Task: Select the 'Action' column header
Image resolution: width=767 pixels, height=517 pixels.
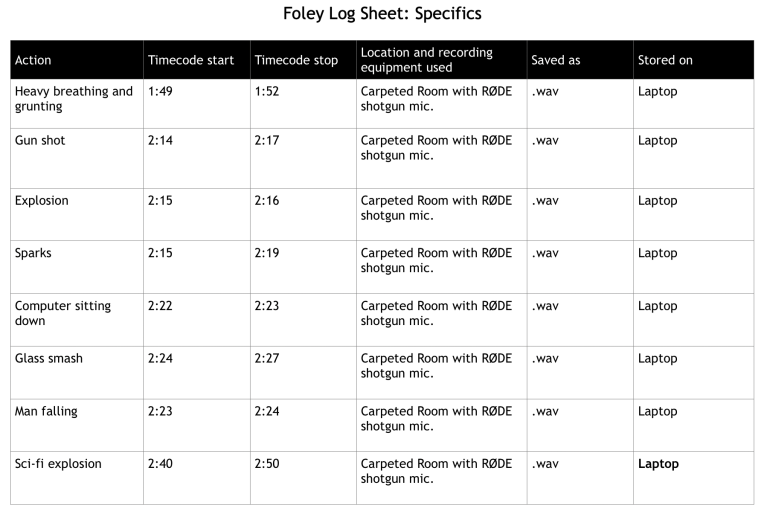Action: coord(33,60)
